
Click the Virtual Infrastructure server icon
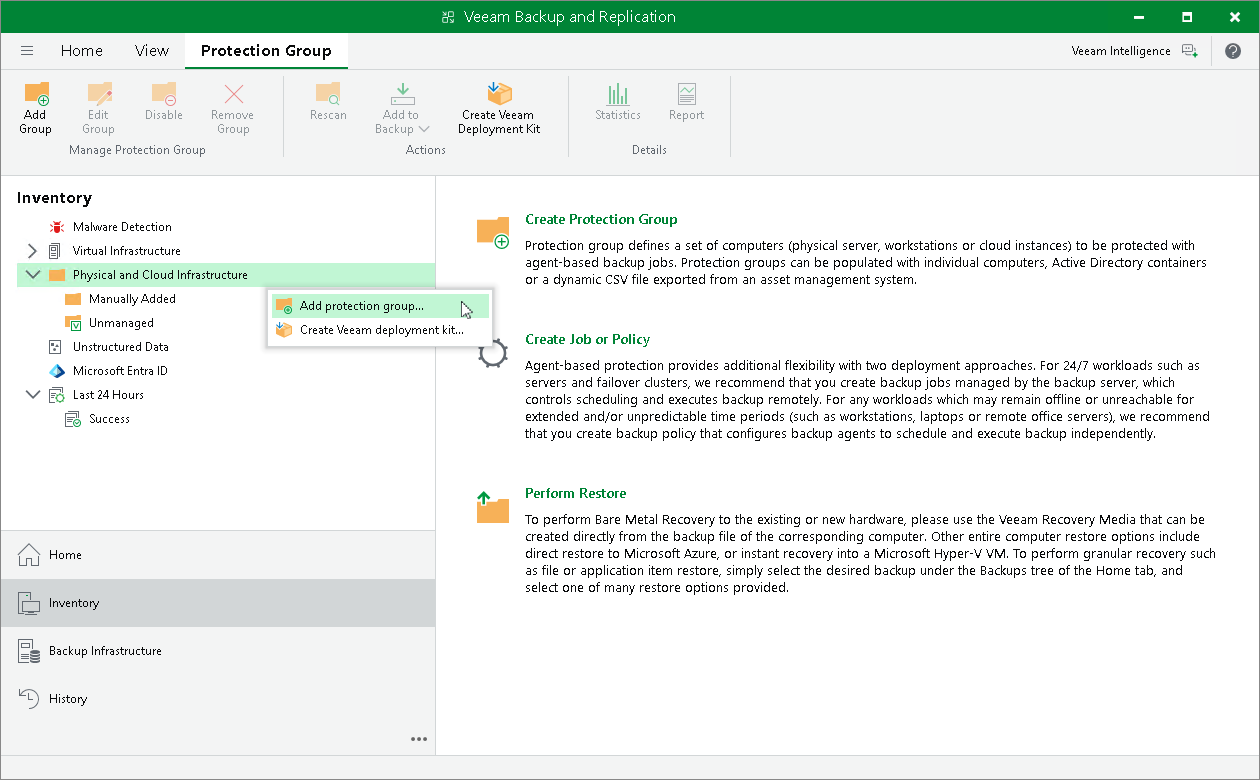[56, 251]
